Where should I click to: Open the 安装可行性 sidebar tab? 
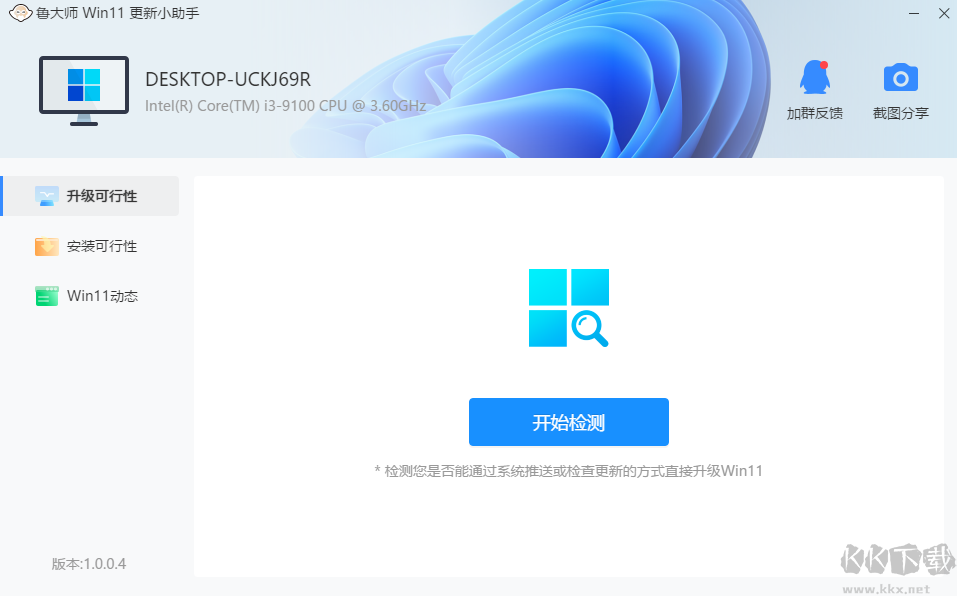(90, 246)
